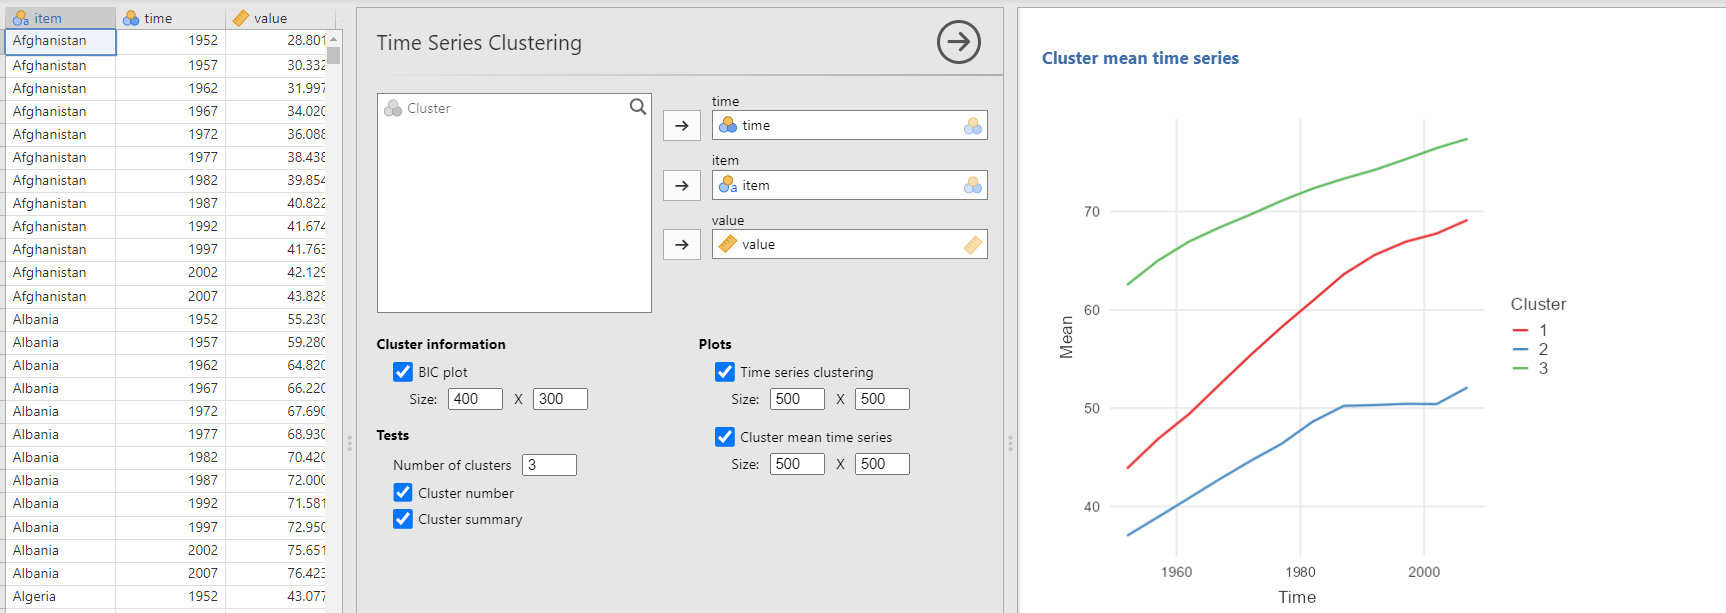The width and height of the screenshot is (1726, 613).
Task: Click the BIC plot width size field
Action: click(x=475, y=399)
